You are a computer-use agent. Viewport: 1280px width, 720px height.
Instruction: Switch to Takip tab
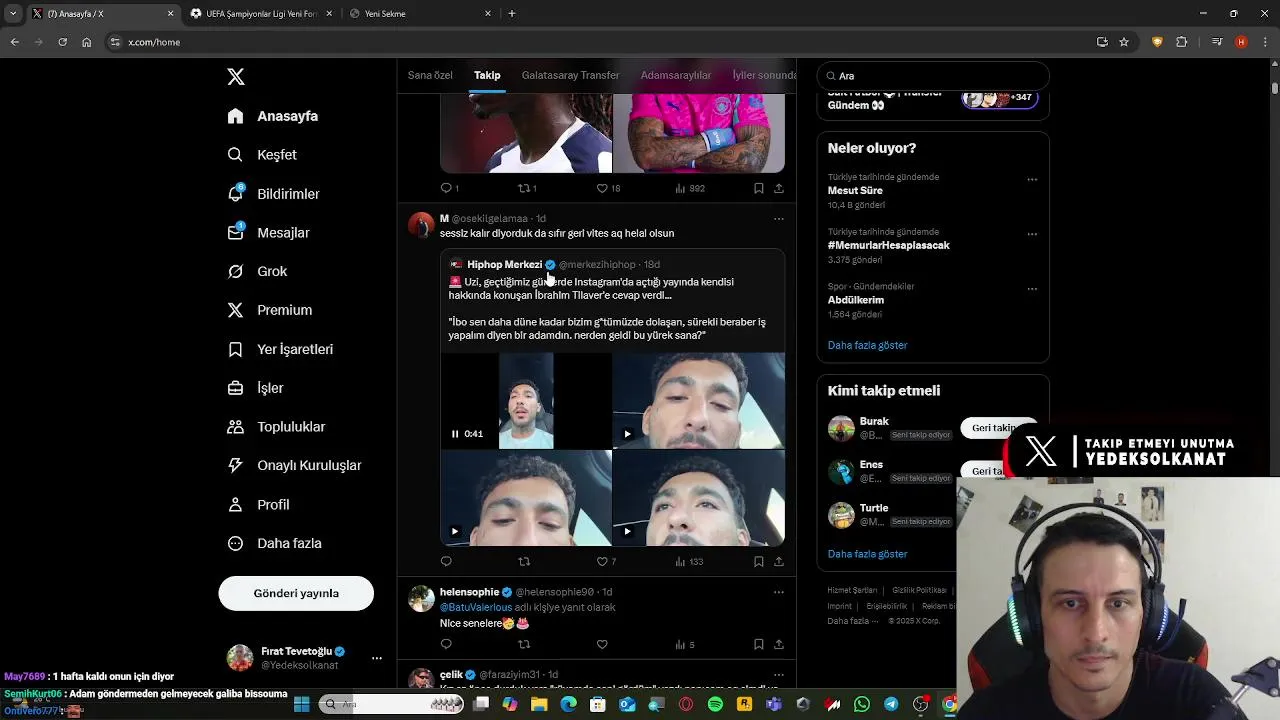point(487,75)
